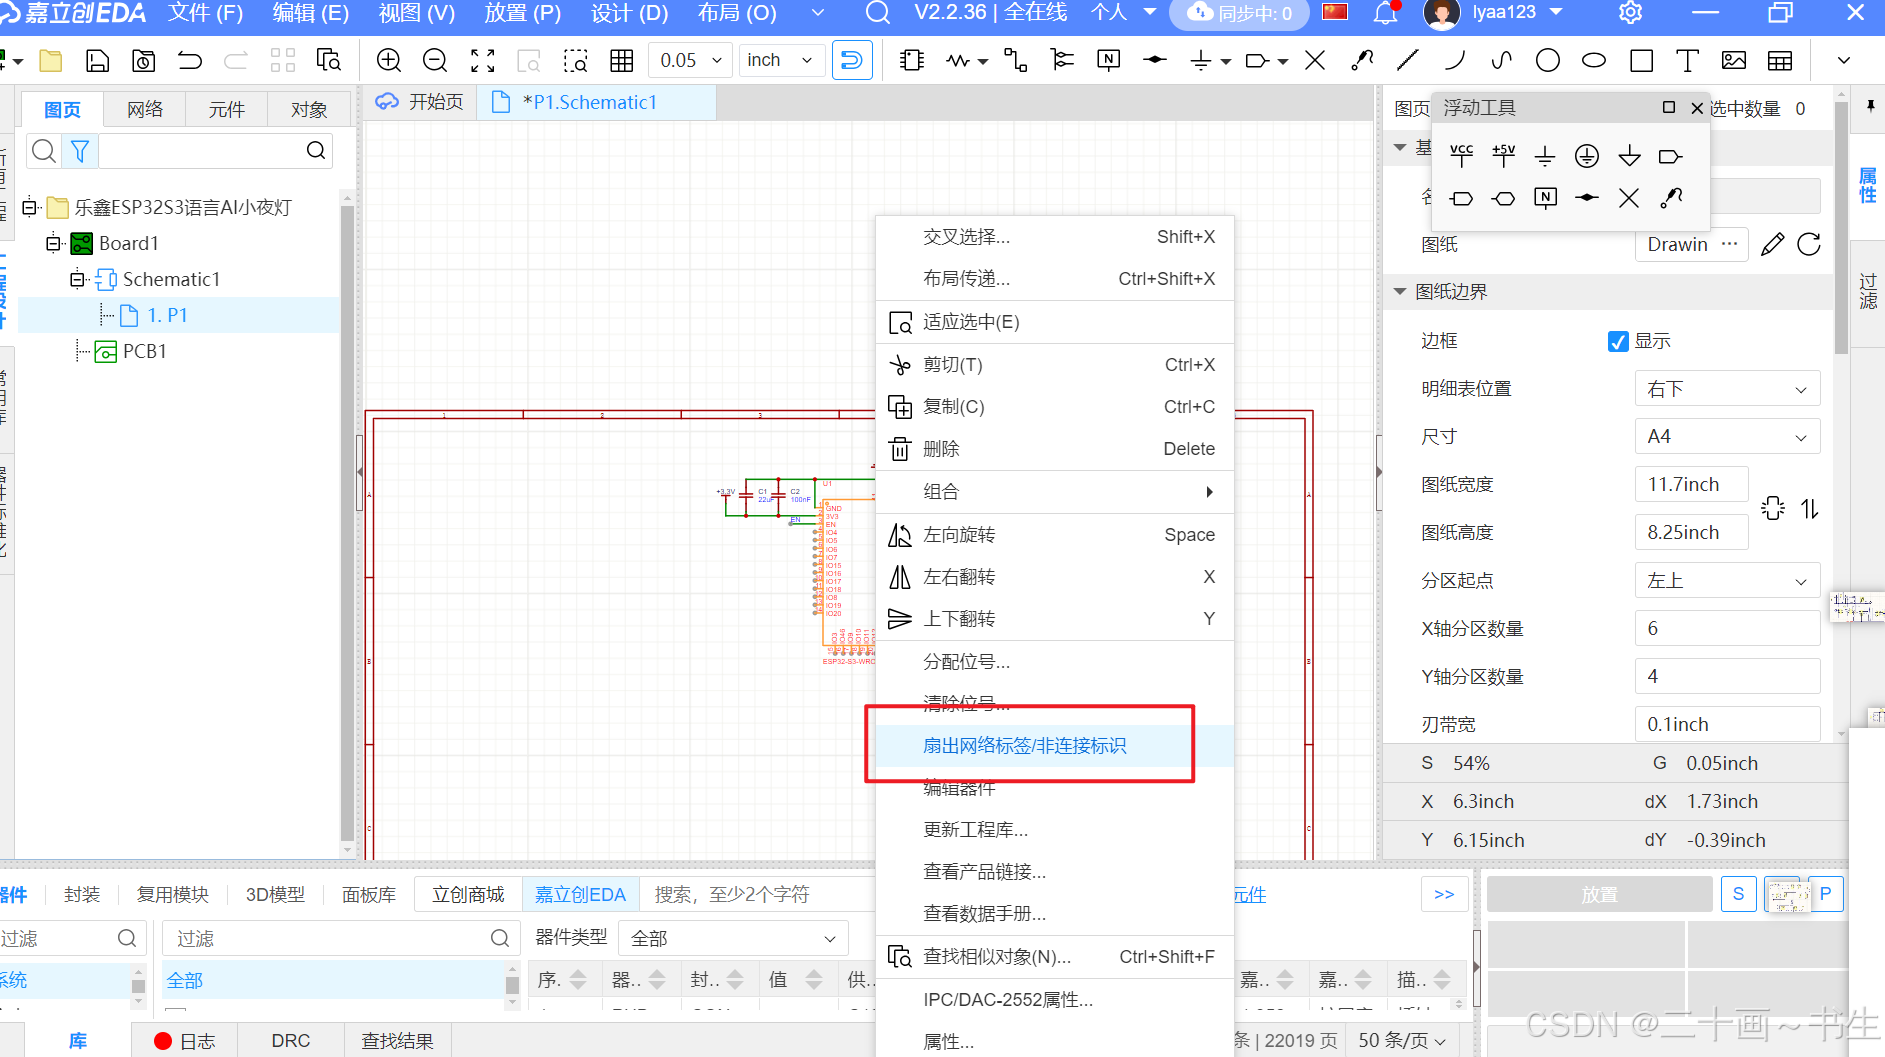
Task: Select the text tool
Action: pos(1687,61)
